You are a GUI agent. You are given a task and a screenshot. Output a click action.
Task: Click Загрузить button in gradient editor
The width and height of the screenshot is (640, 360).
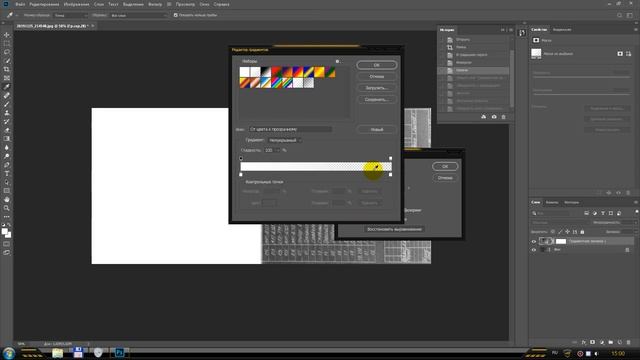click(376, 88)
